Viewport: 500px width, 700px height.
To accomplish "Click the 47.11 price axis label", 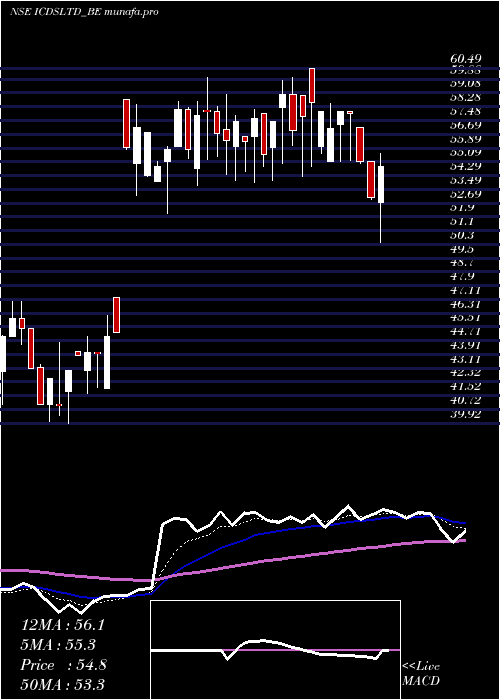I will 465,291.
